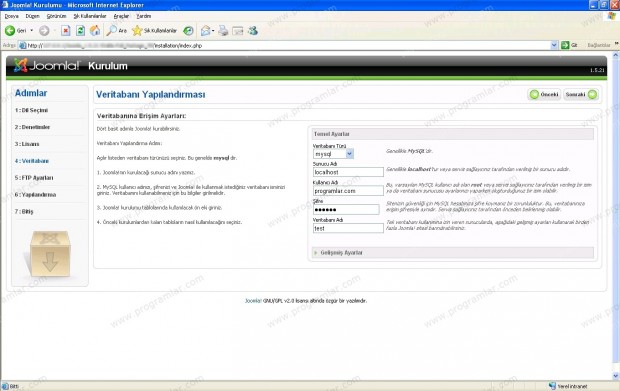Click the History icon in toolbar
Viewport: 620px width, 391px height.
click(x=188, y=31)
